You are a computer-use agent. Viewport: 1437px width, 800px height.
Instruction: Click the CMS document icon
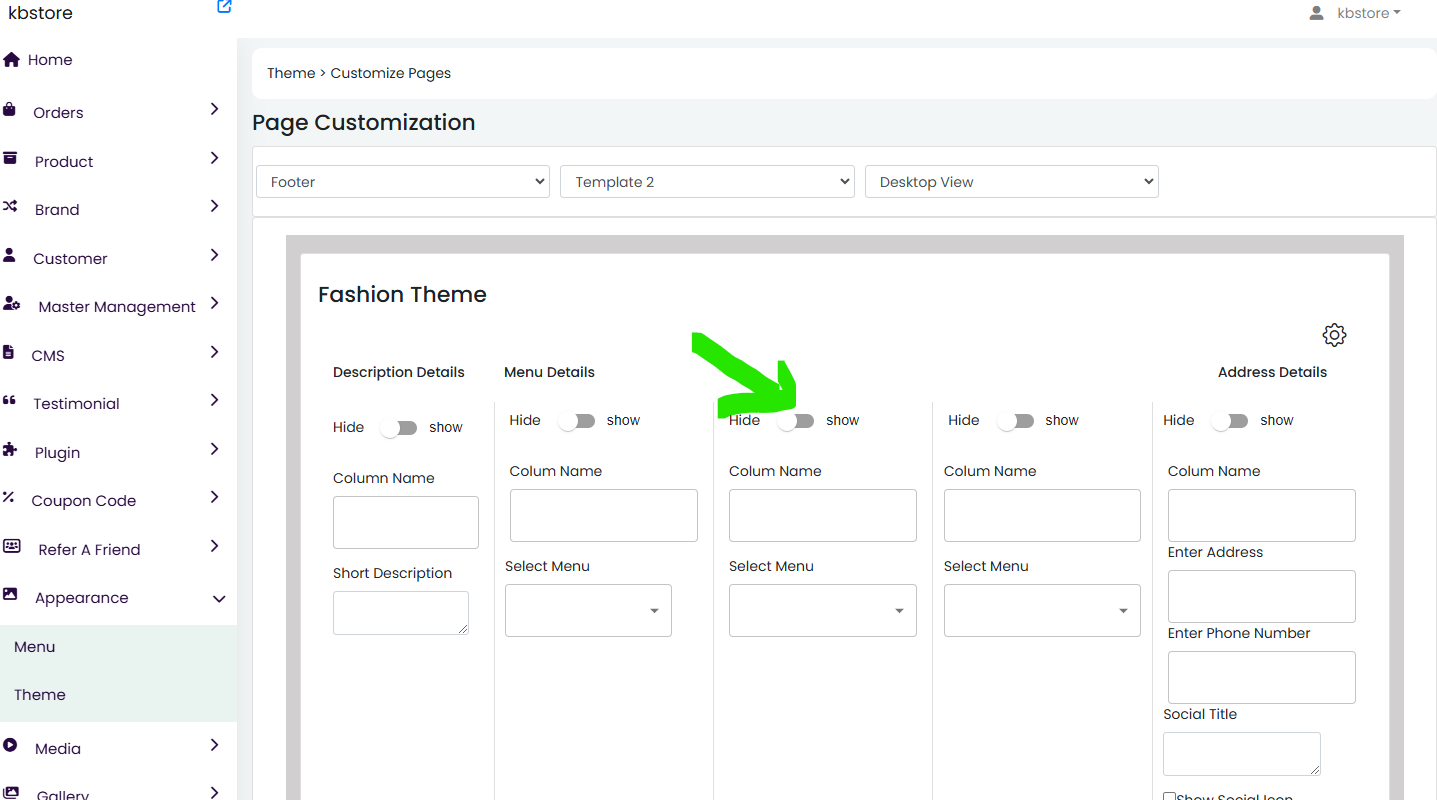(9, 352)
